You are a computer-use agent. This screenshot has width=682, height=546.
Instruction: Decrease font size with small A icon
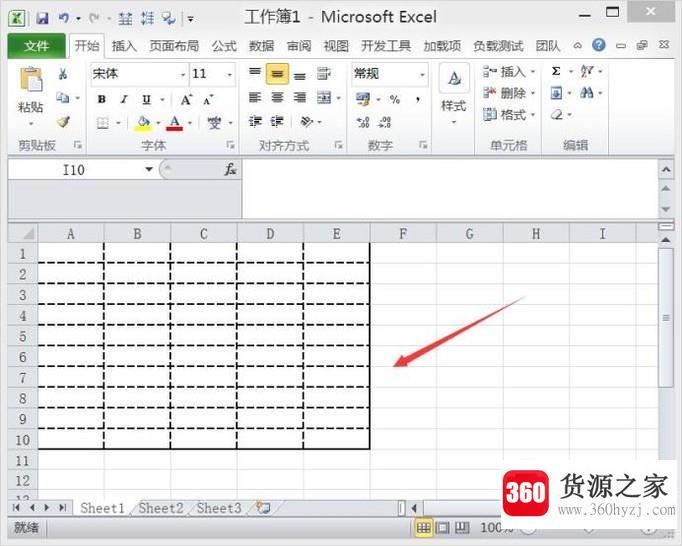coord(208,100)
